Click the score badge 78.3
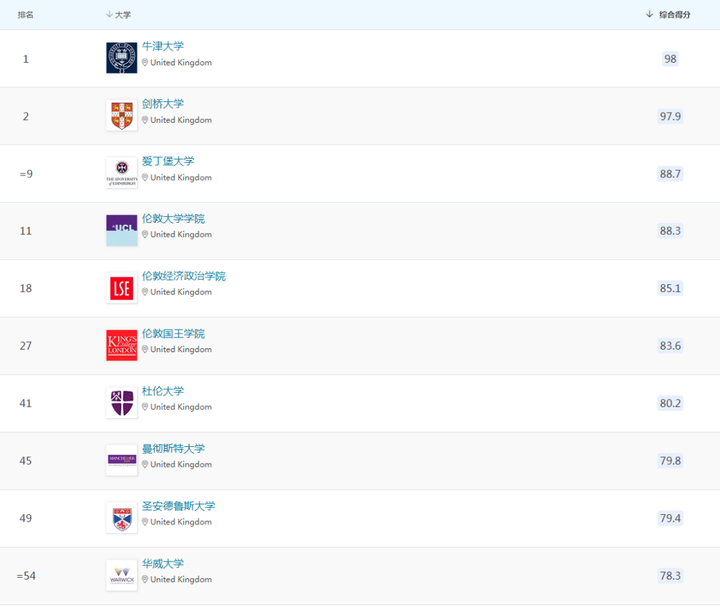 click(670, 575)
